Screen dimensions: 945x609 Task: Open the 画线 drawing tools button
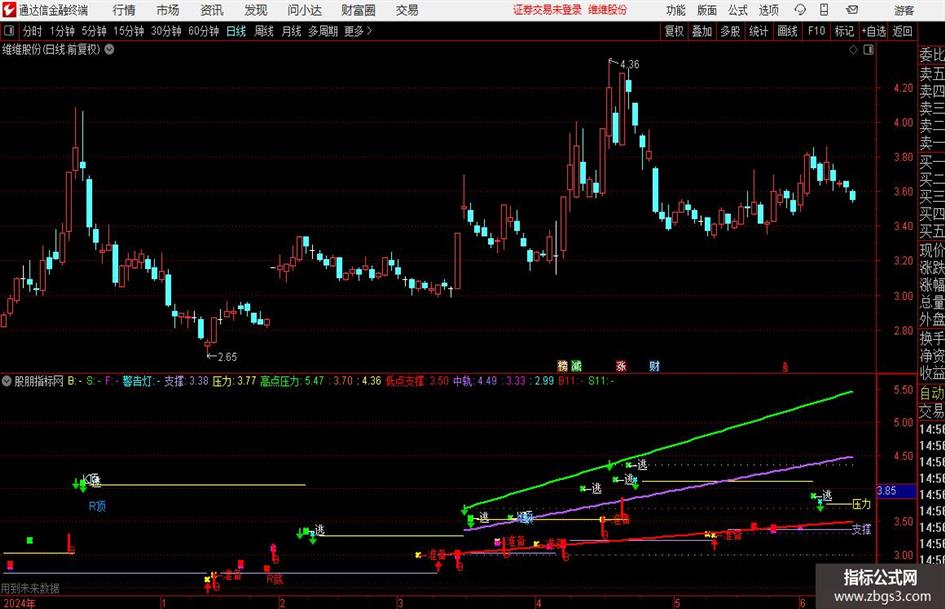(787, 31)
